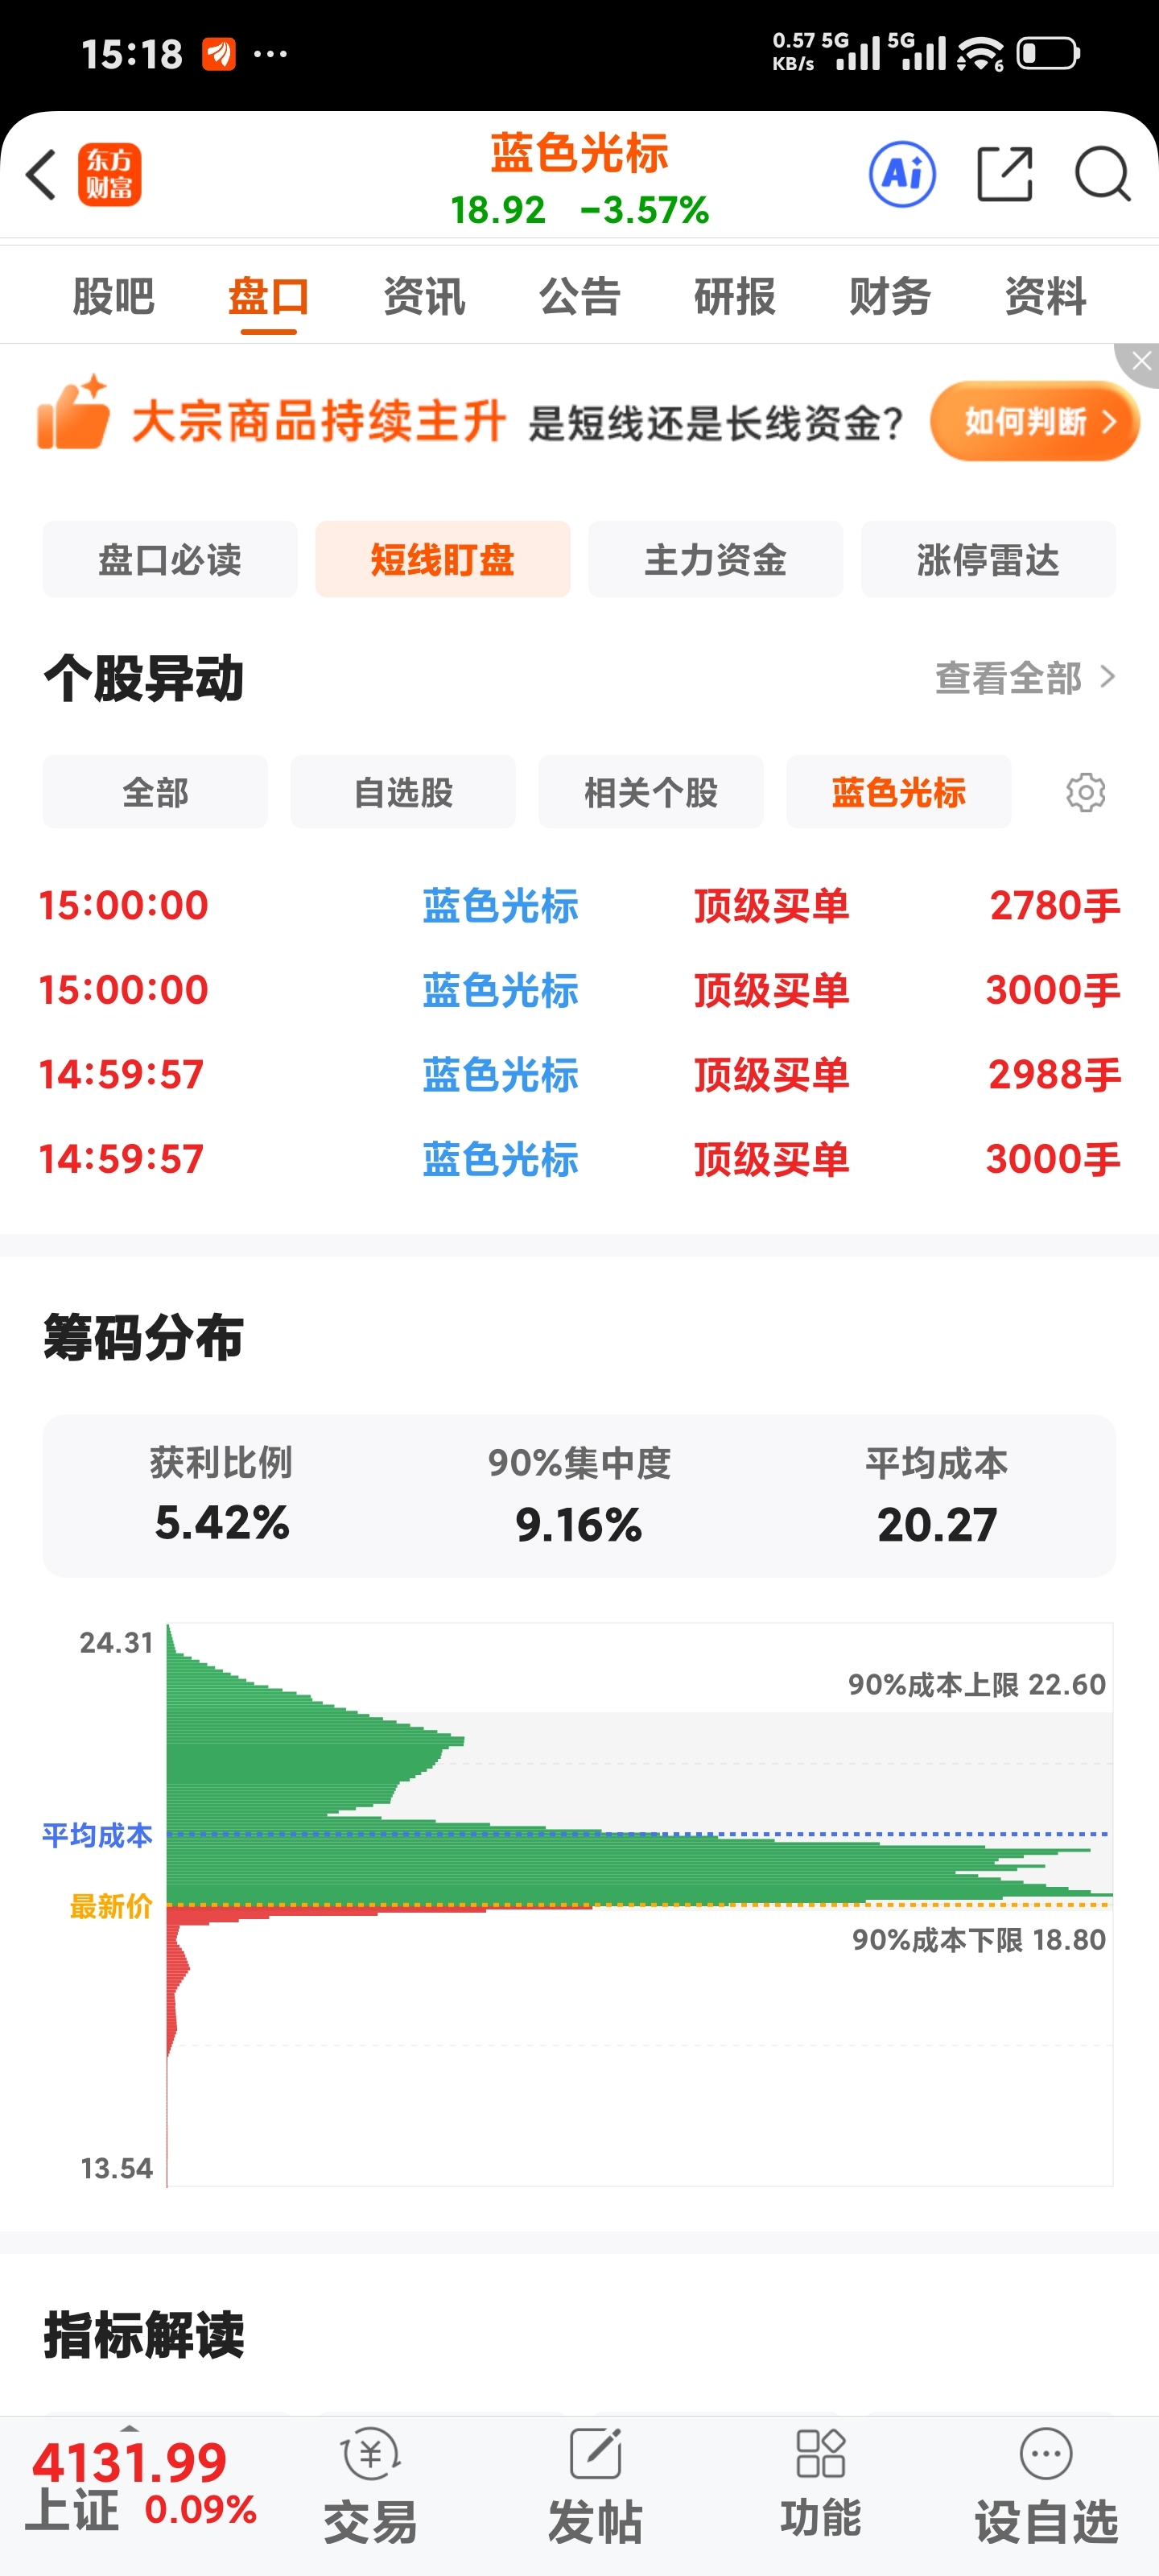Tap the share export icon
The width and height of the screenshot is (1159, 2576).
coord(1004,174)
